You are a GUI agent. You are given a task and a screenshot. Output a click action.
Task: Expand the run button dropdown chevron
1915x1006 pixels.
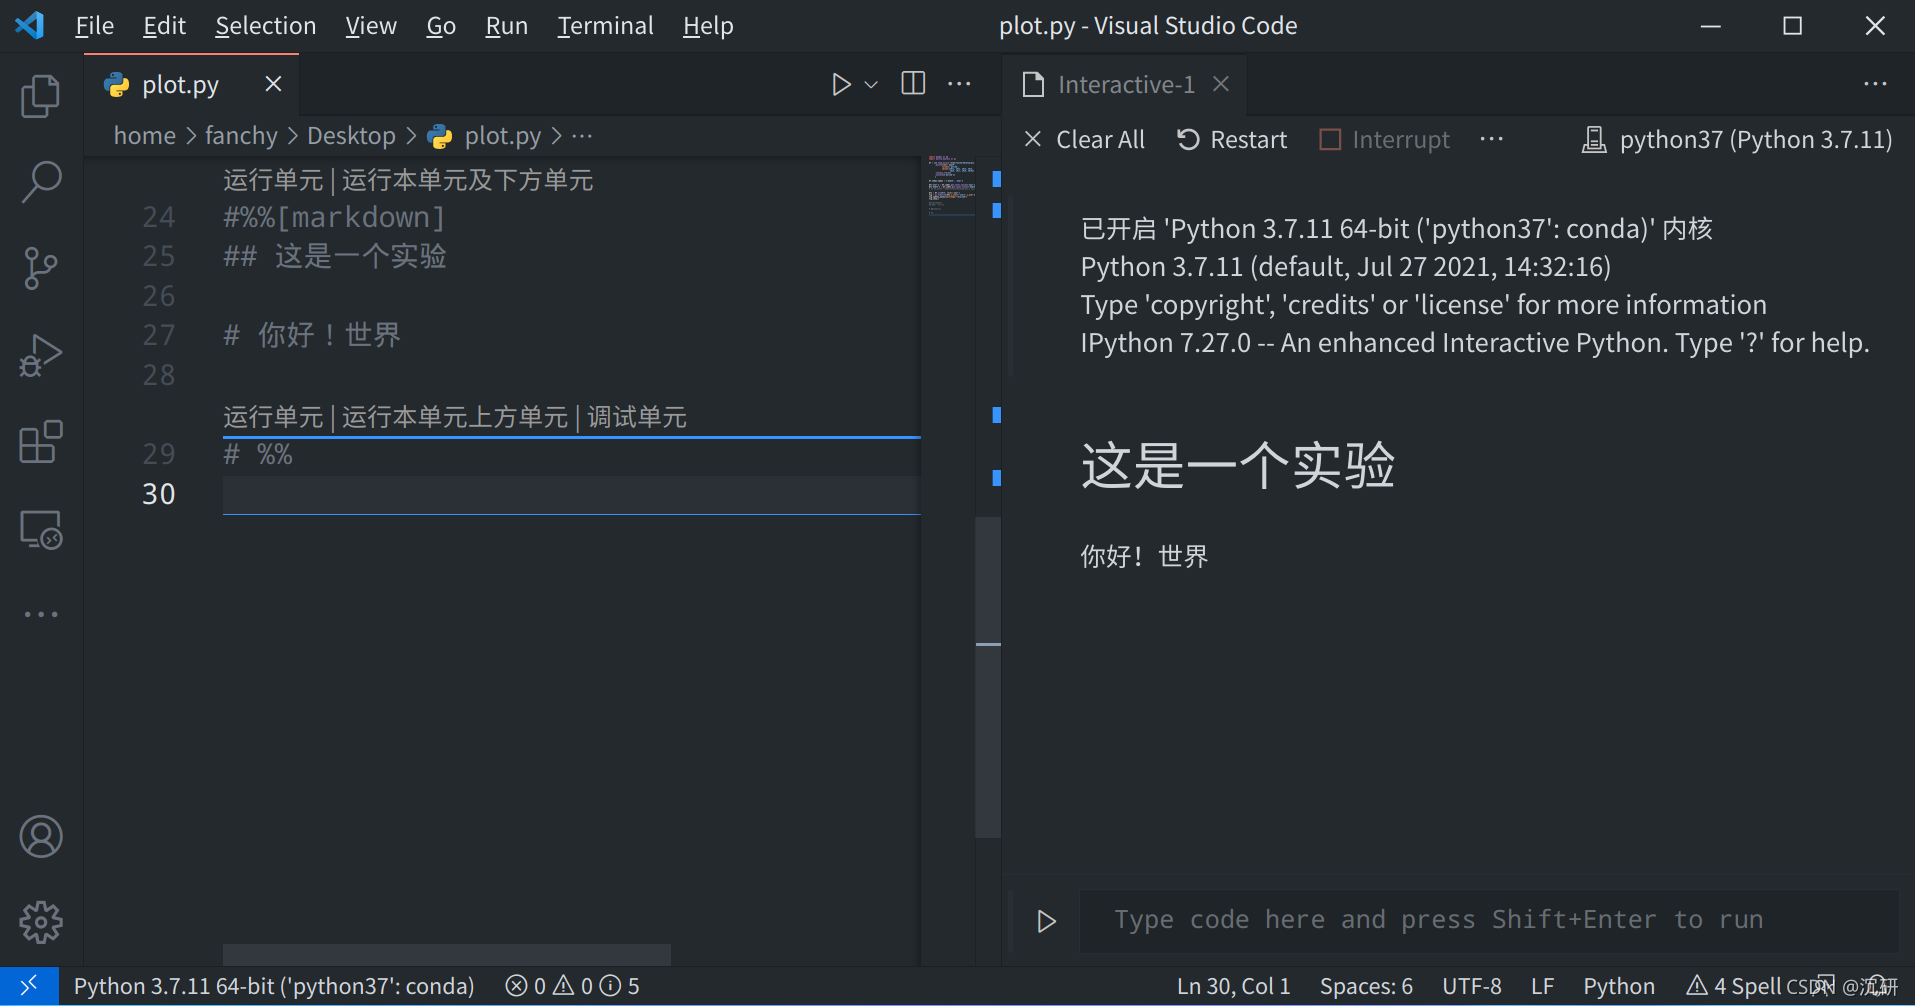[869, 84]
